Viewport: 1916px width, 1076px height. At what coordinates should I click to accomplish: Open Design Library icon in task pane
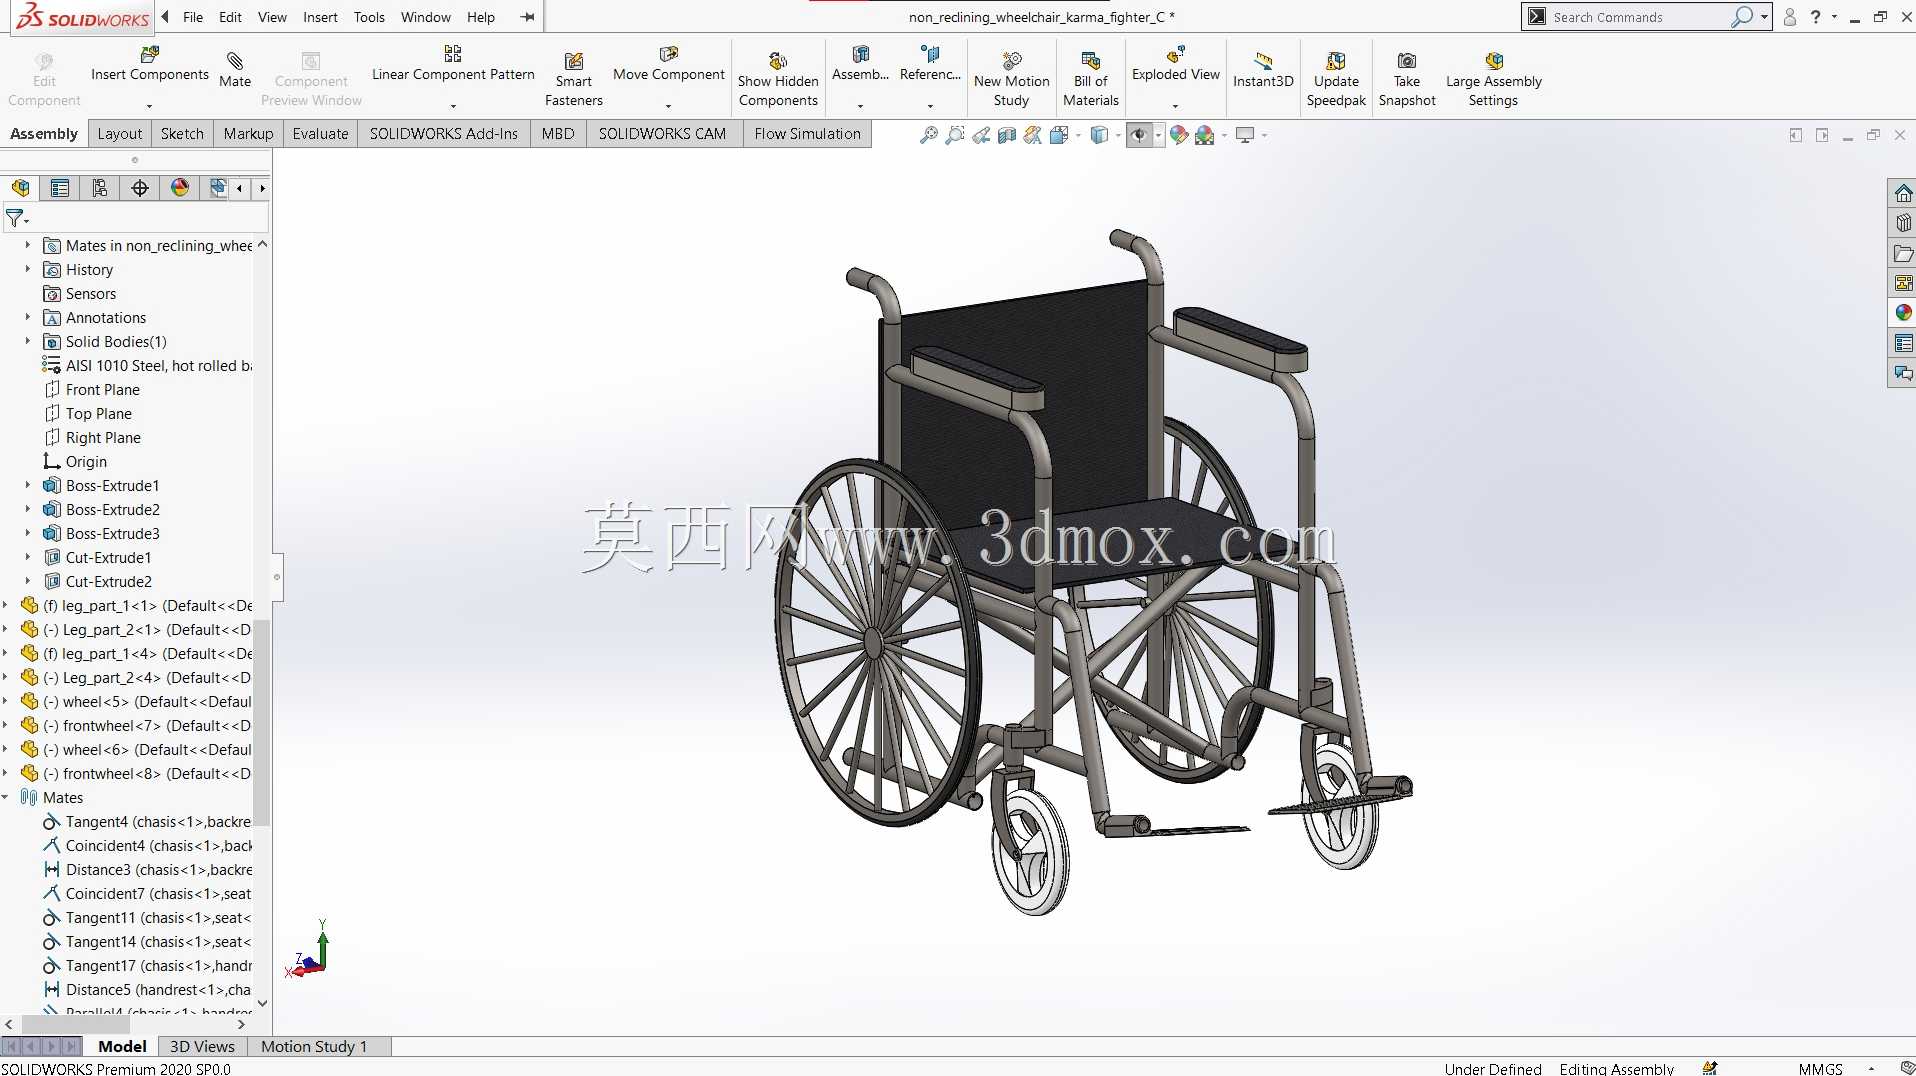[x=1903, y=223]
